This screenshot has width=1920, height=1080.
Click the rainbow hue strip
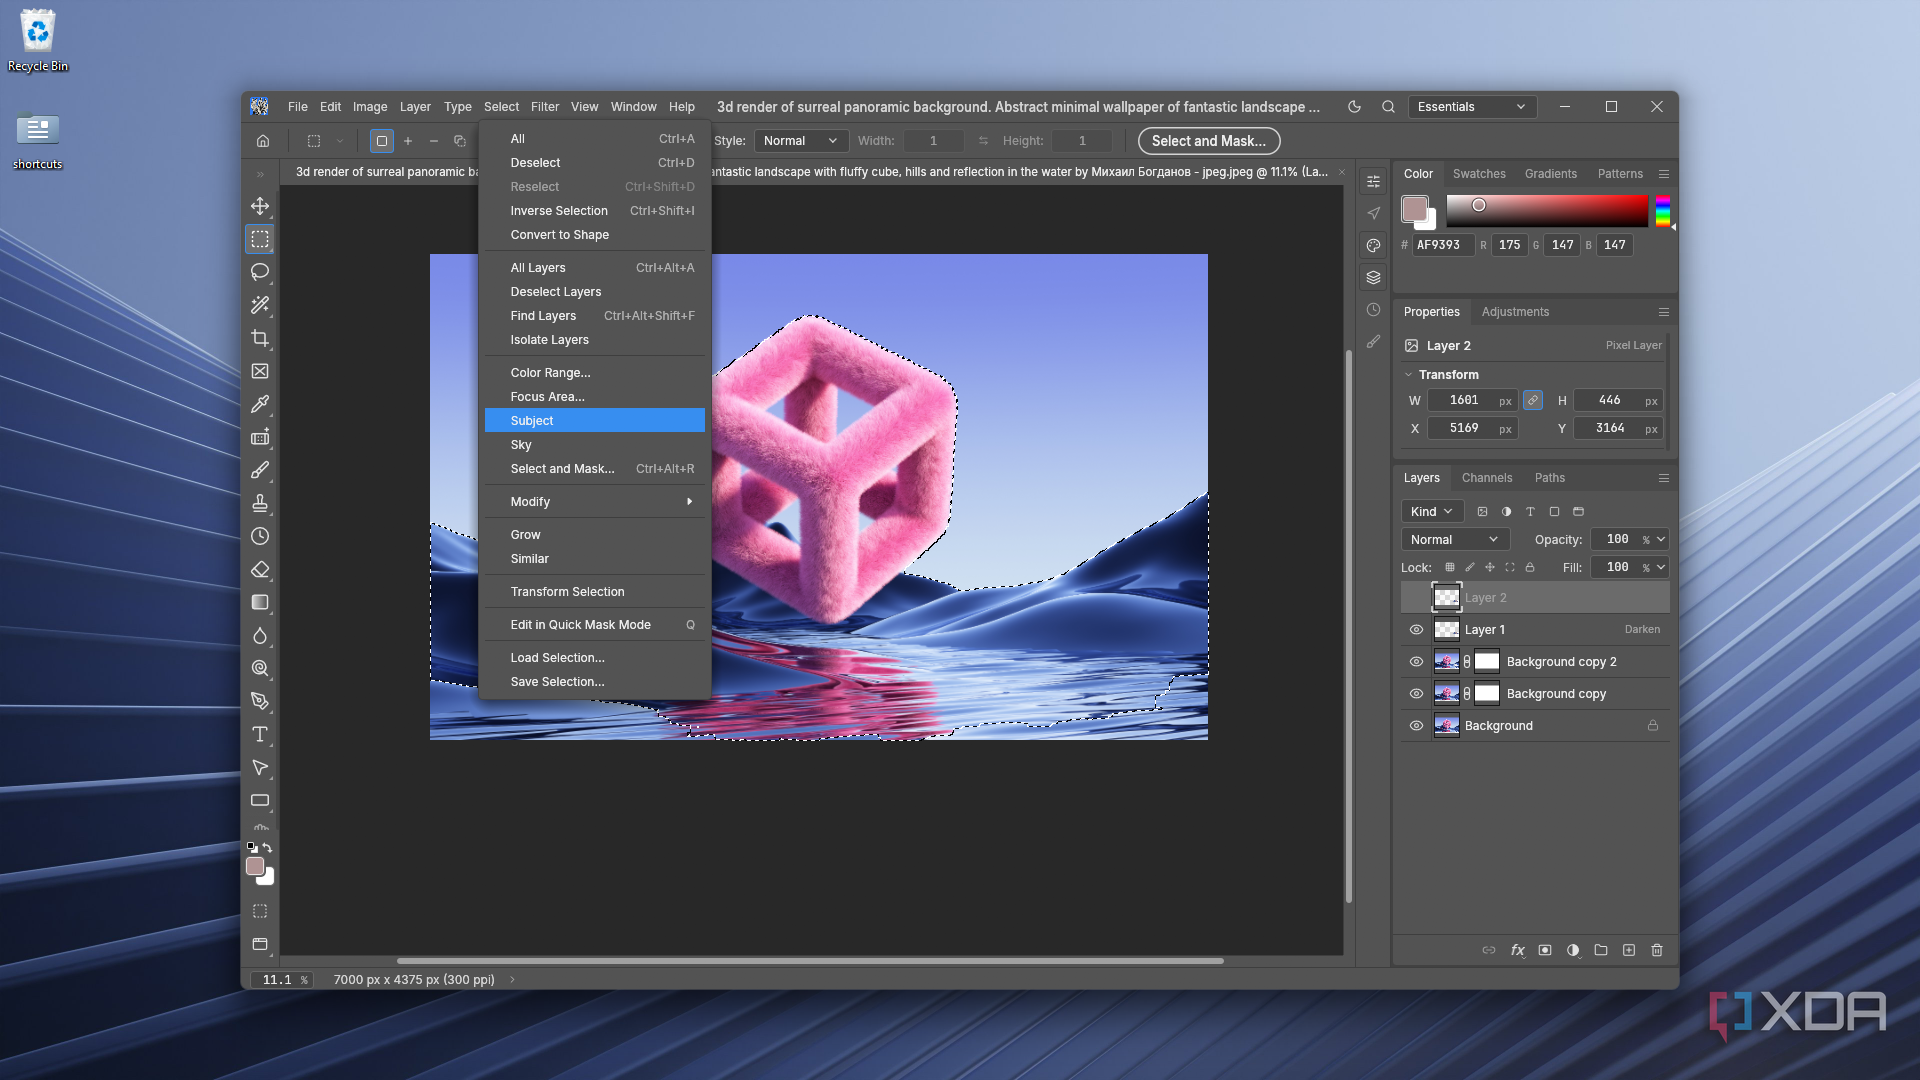click(1663, 212)
